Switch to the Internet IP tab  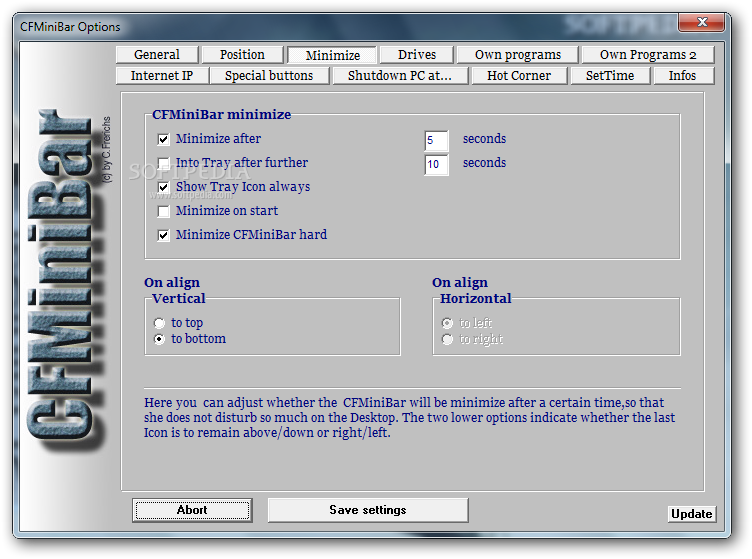[x=162, y=76]
